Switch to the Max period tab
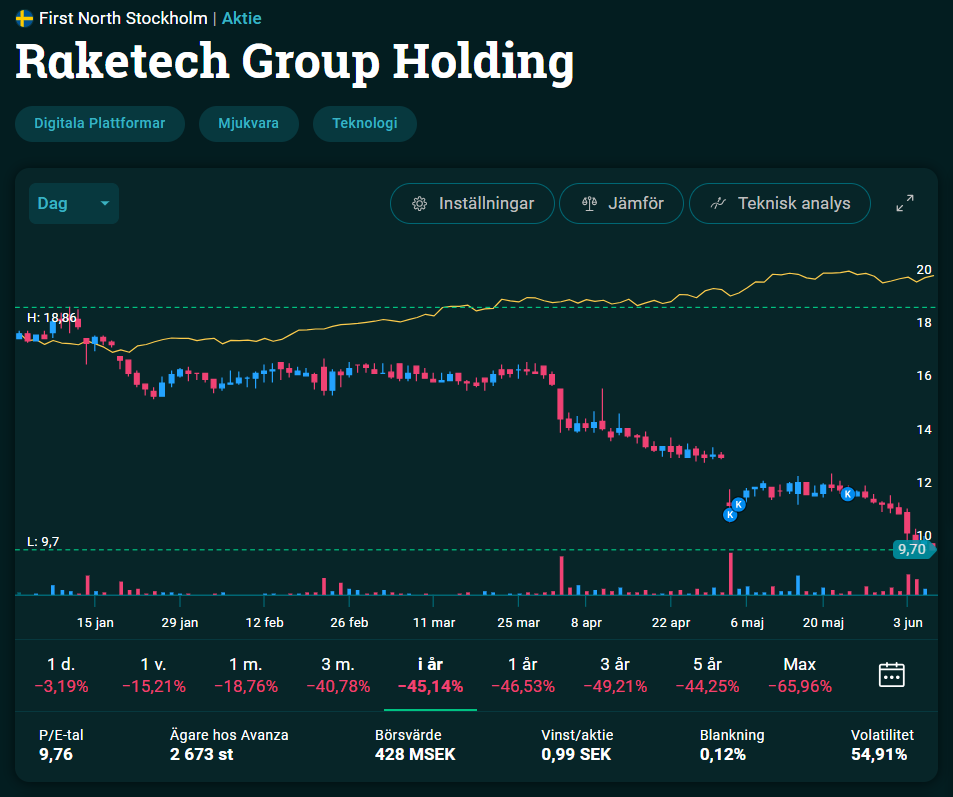 pos(800,675)
